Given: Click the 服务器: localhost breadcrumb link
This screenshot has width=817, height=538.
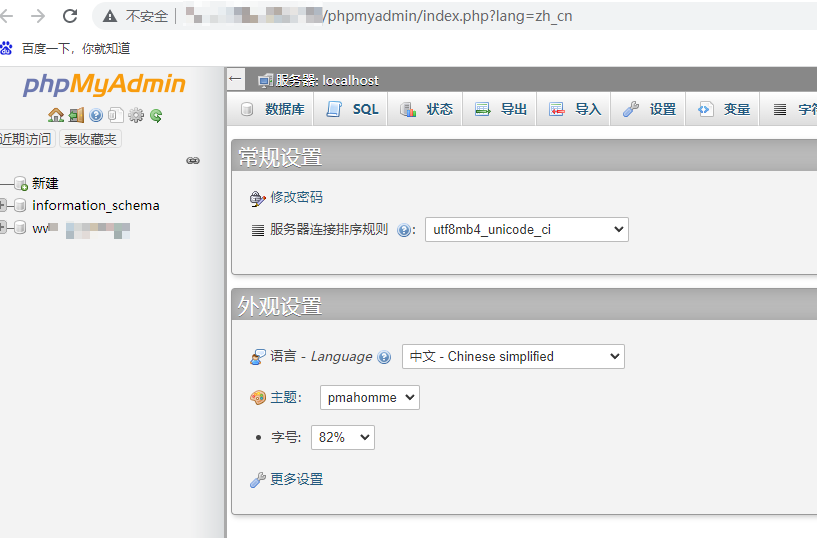Looking at the screenshot, I should tap(327, 81).
